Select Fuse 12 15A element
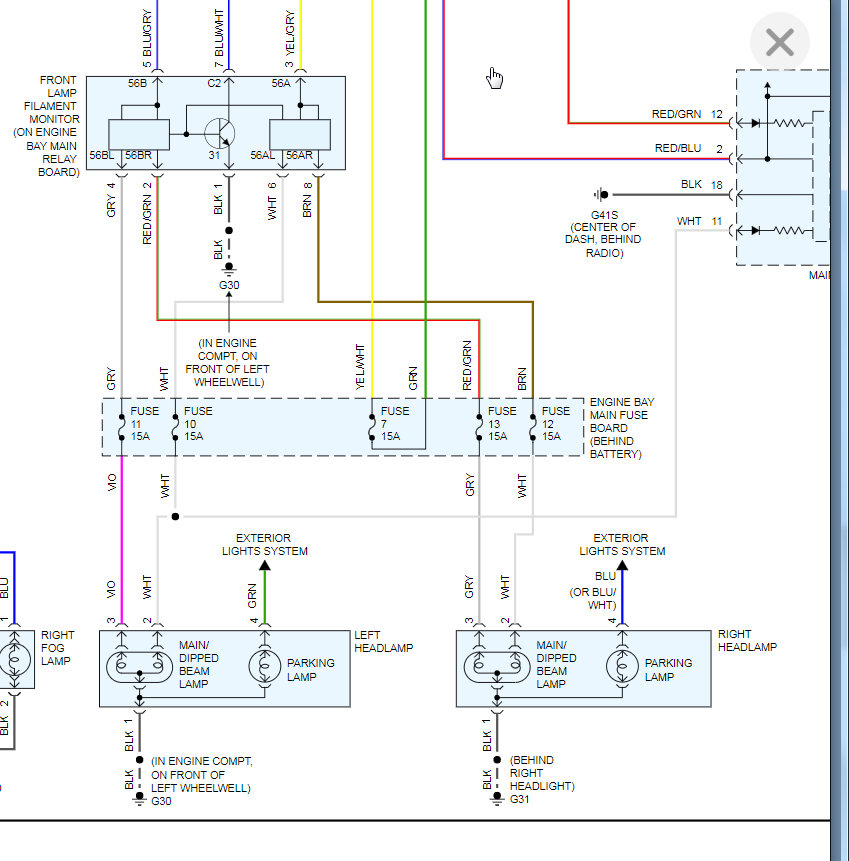This screenshot has width=849, height=861. coord(545,426)
